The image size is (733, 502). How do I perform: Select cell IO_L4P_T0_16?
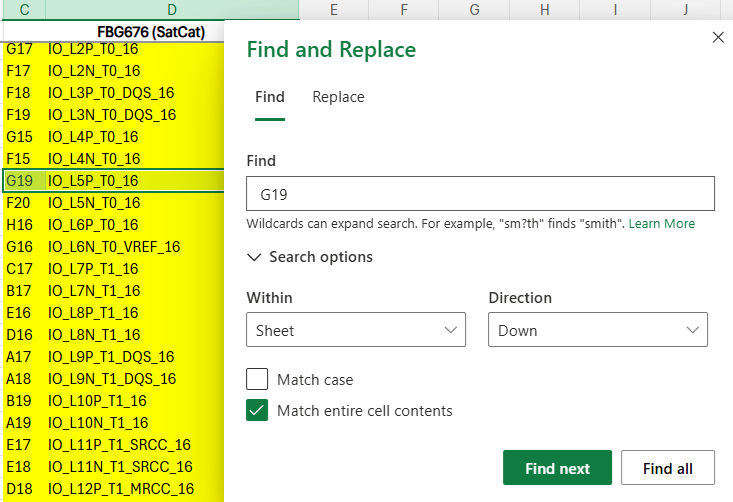(135, 136)
